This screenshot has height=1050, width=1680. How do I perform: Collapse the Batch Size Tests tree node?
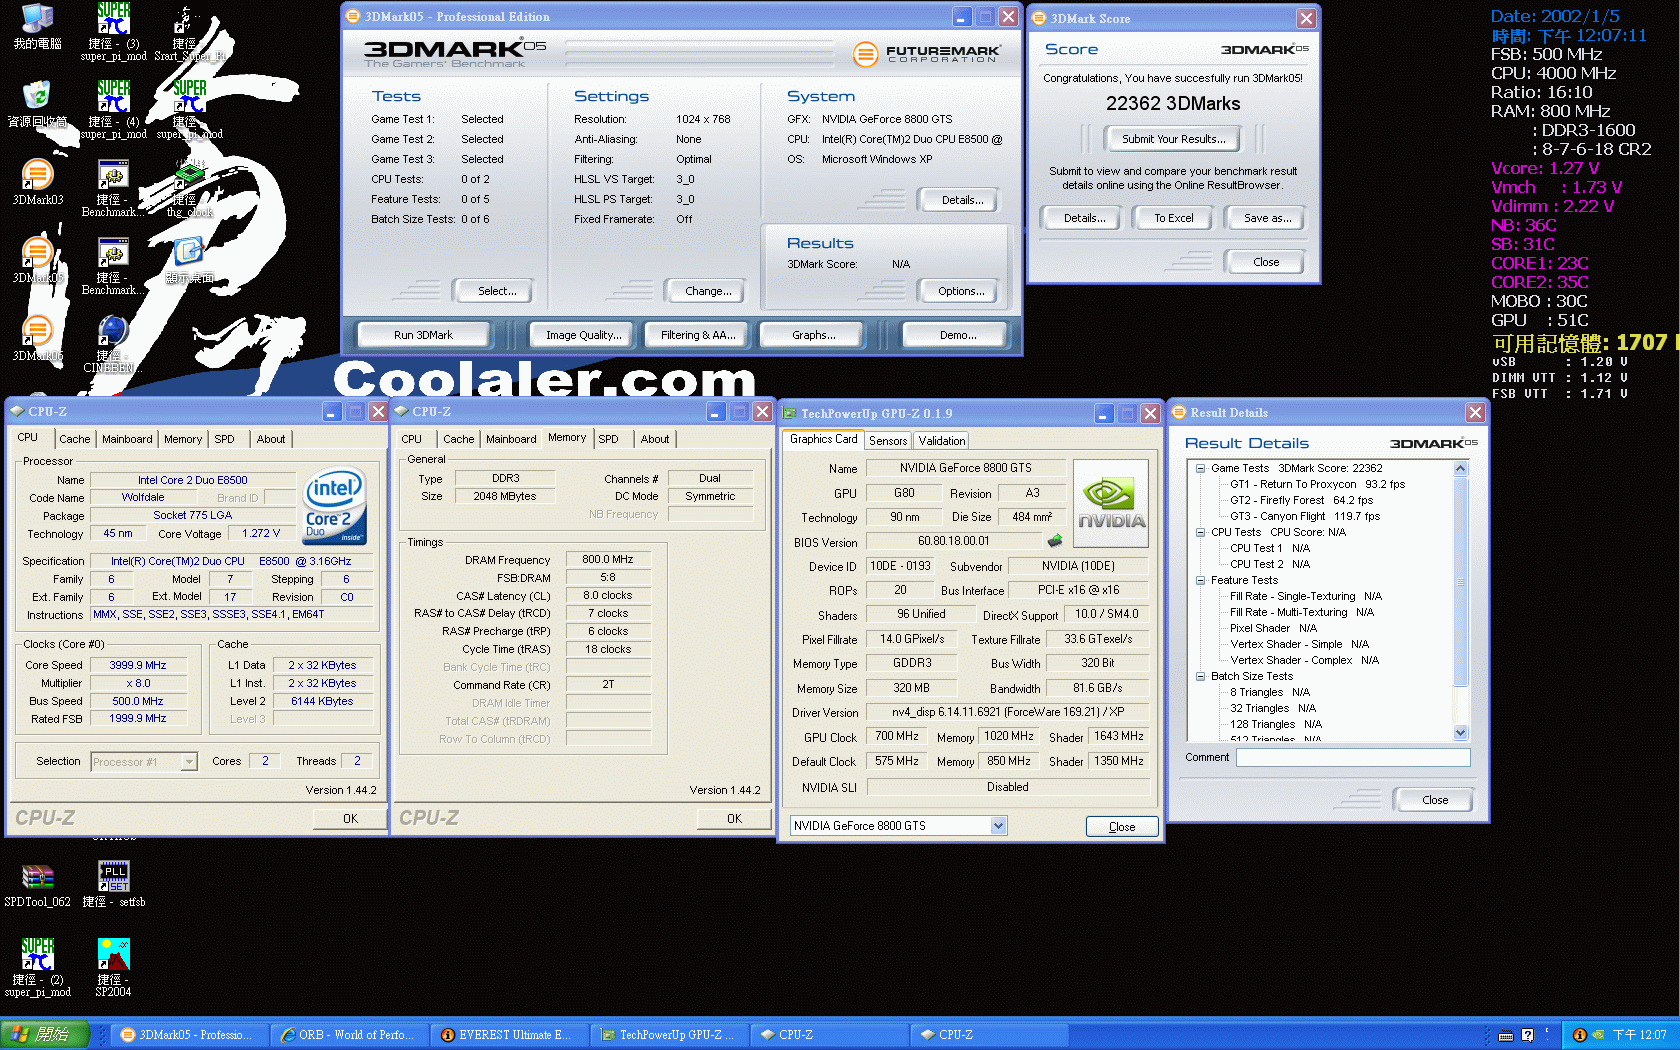(x=1200, y=676)
